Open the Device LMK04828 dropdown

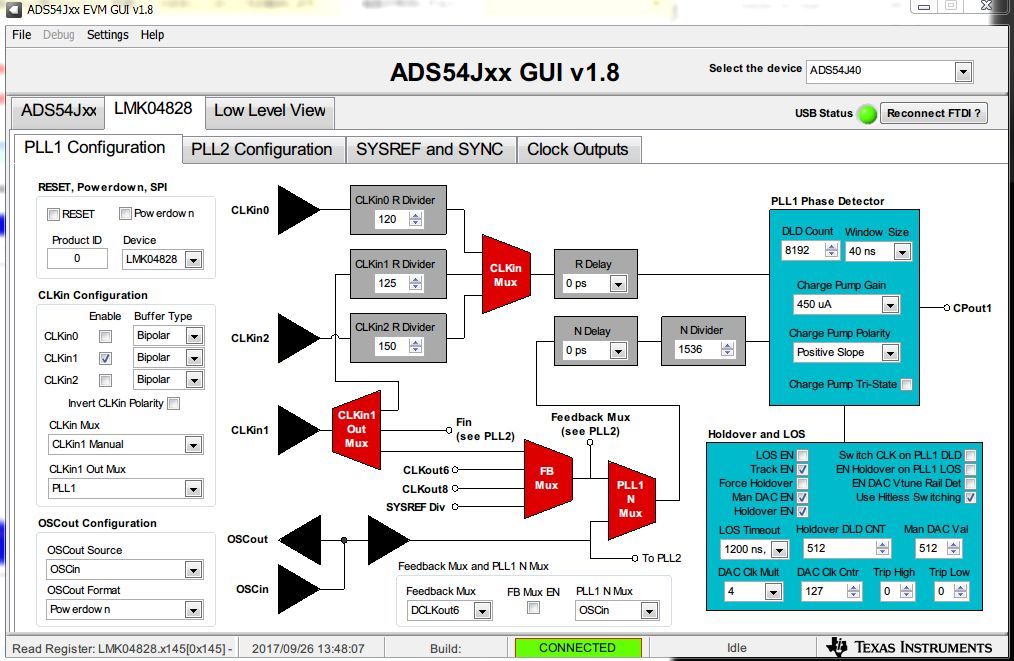163,259
